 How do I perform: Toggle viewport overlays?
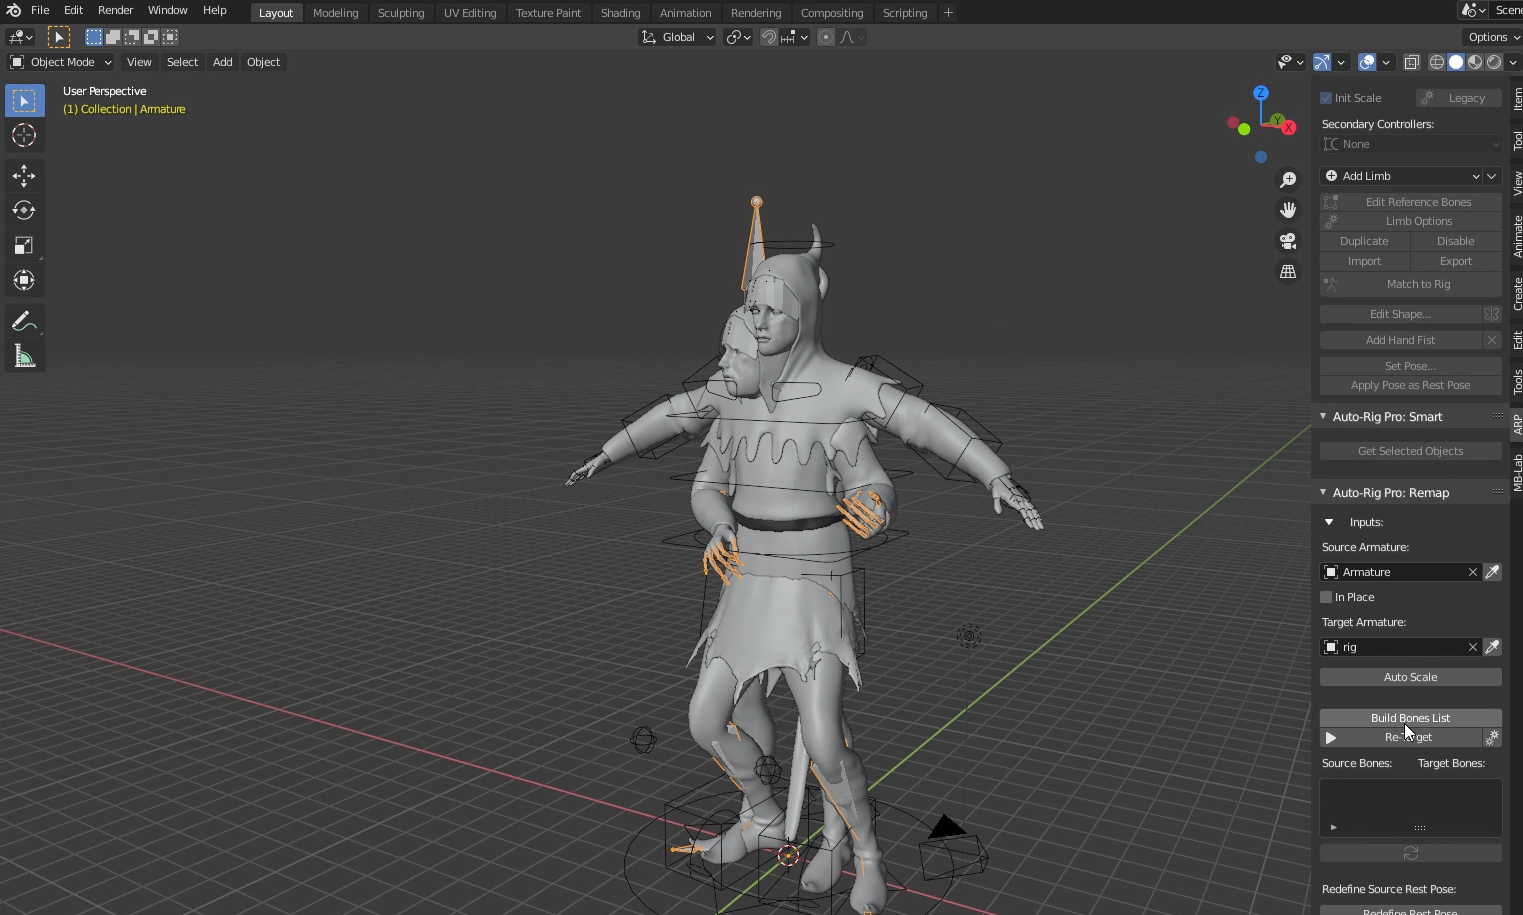click(1367, 62)
